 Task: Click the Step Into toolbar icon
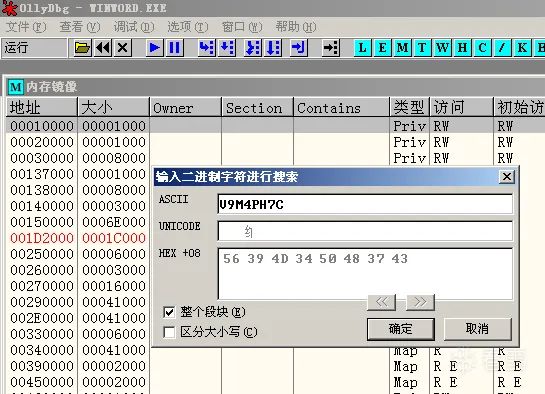(206, 48)
